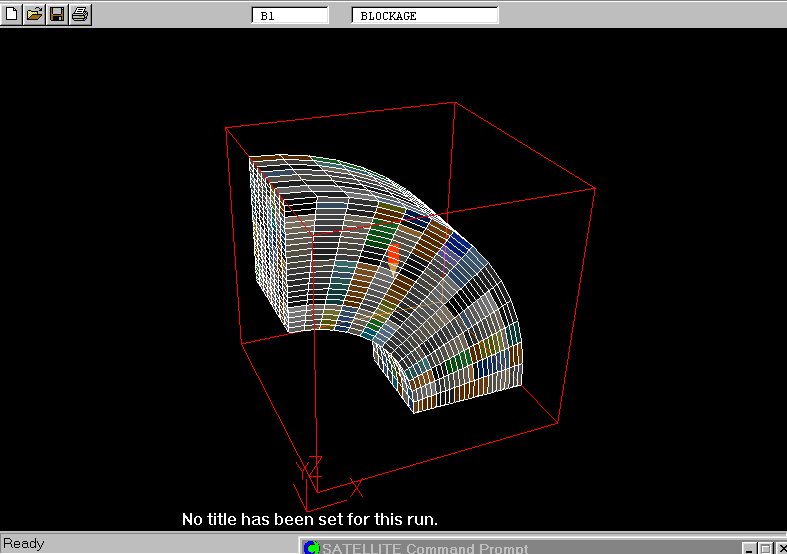Click the Ready status bar text

tap(24, 544)
